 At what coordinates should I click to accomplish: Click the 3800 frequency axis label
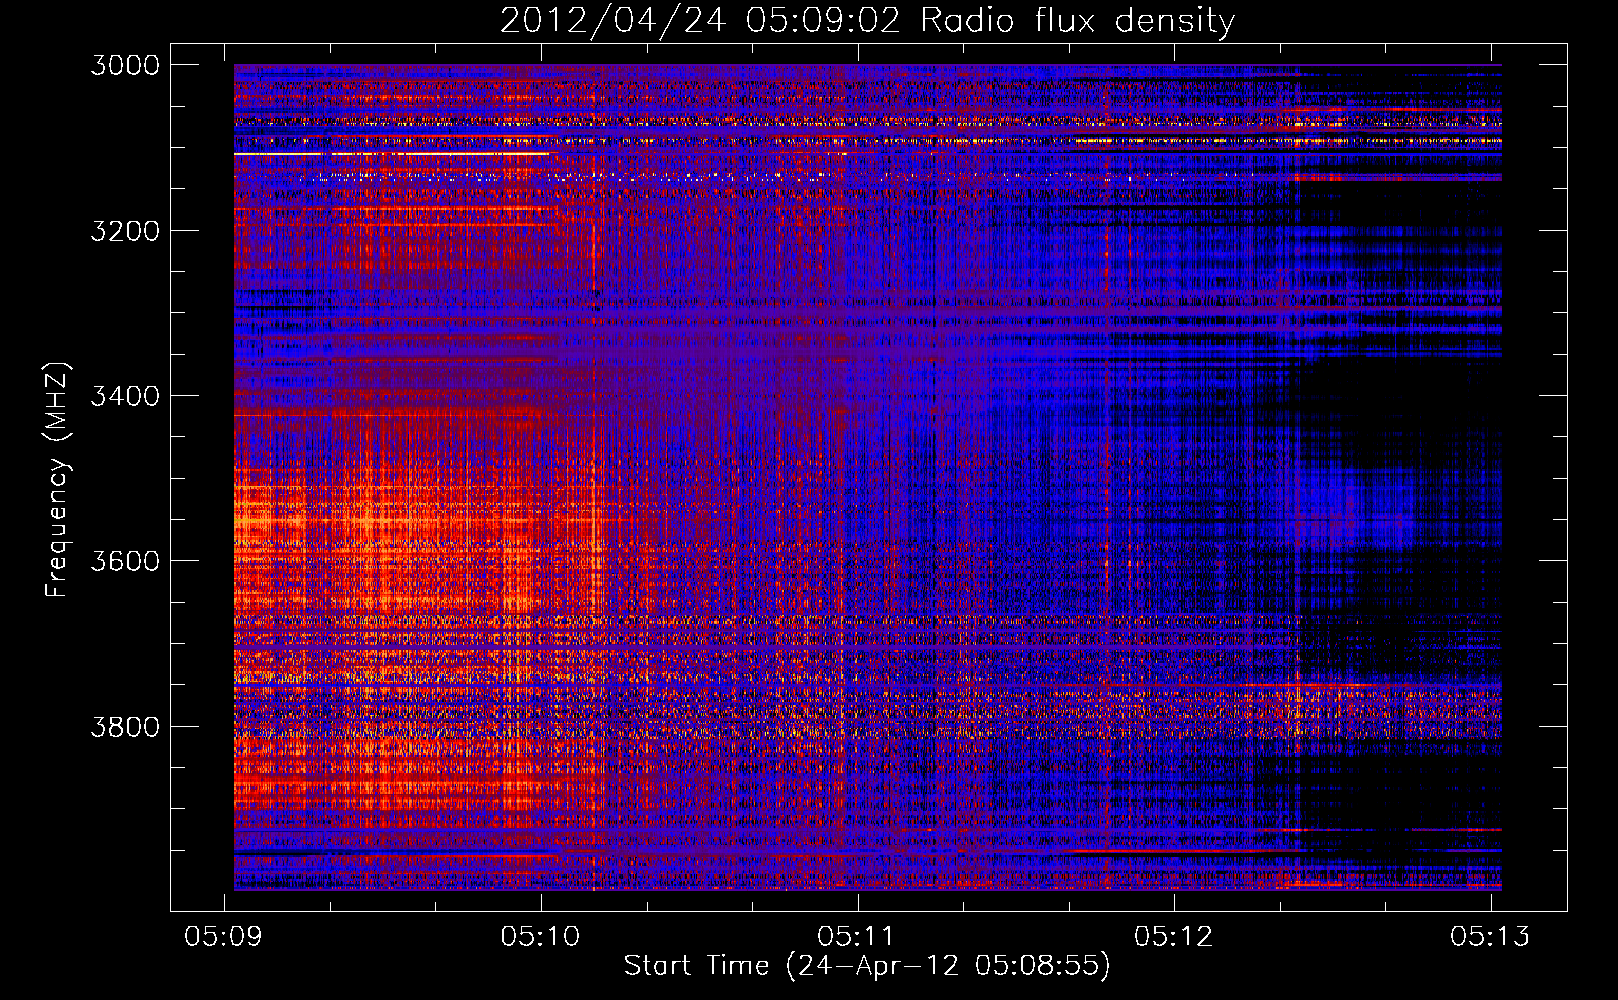point(125,726)
